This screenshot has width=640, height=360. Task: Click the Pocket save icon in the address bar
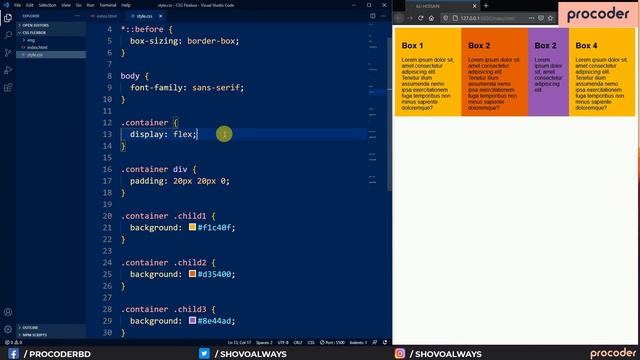[x=541, y=18]
